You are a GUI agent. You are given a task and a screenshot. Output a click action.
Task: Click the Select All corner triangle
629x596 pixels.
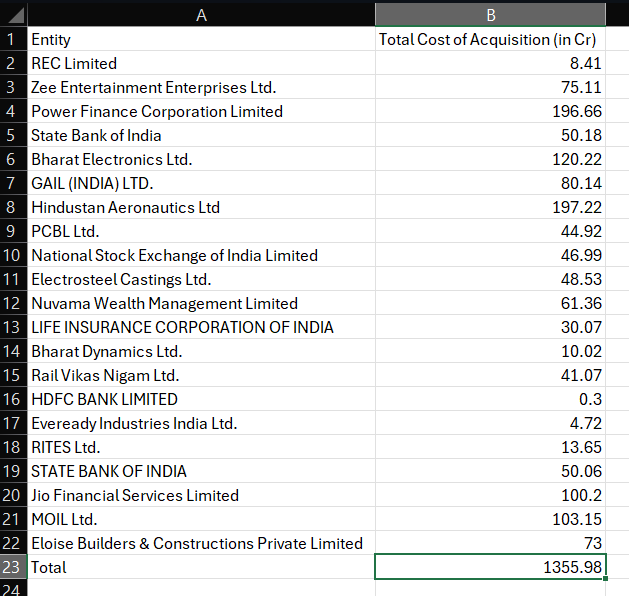pos(14,15)
